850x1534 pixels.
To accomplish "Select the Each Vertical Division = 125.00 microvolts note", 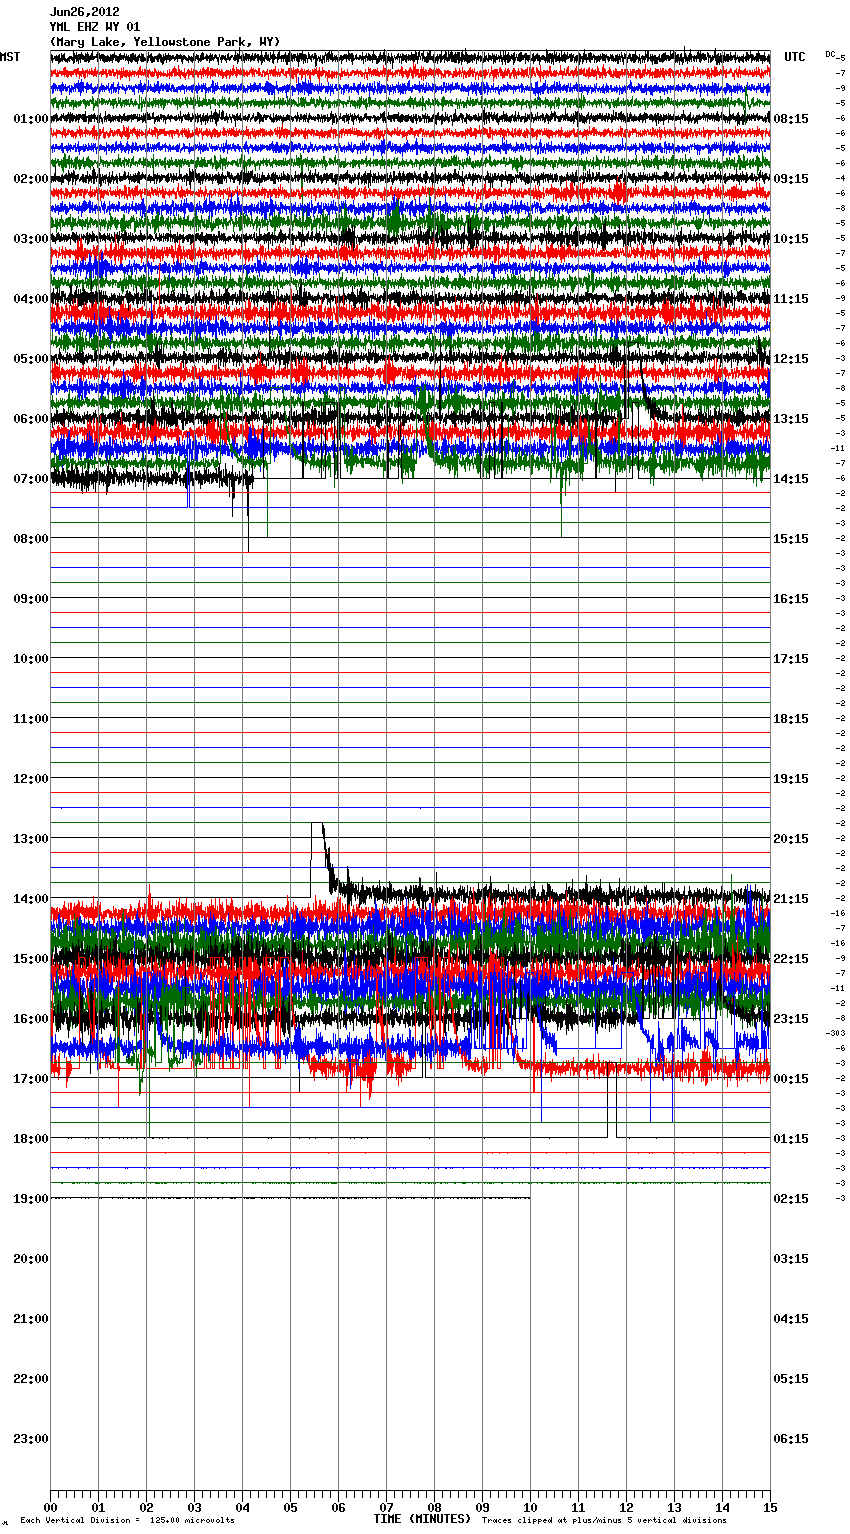I will click(x=127, y=1521).
